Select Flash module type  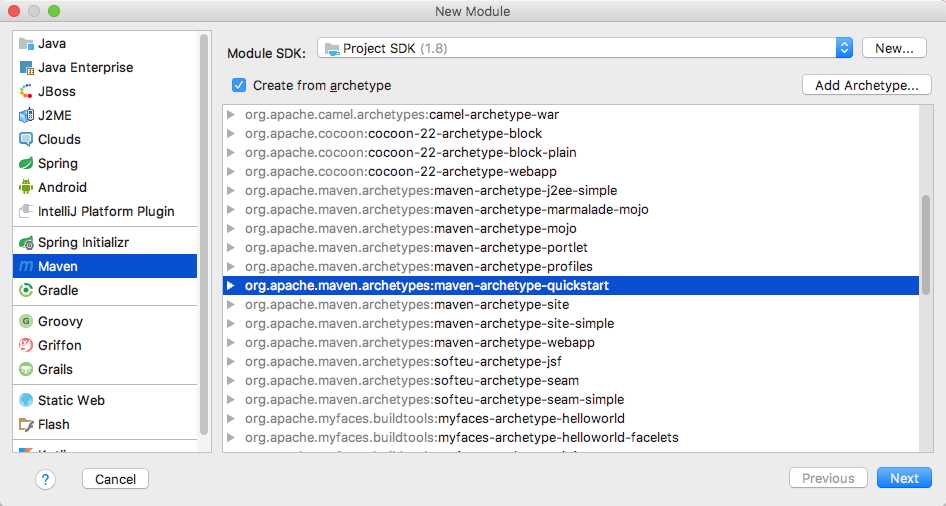pyautogui.click(x=105, y=425)
